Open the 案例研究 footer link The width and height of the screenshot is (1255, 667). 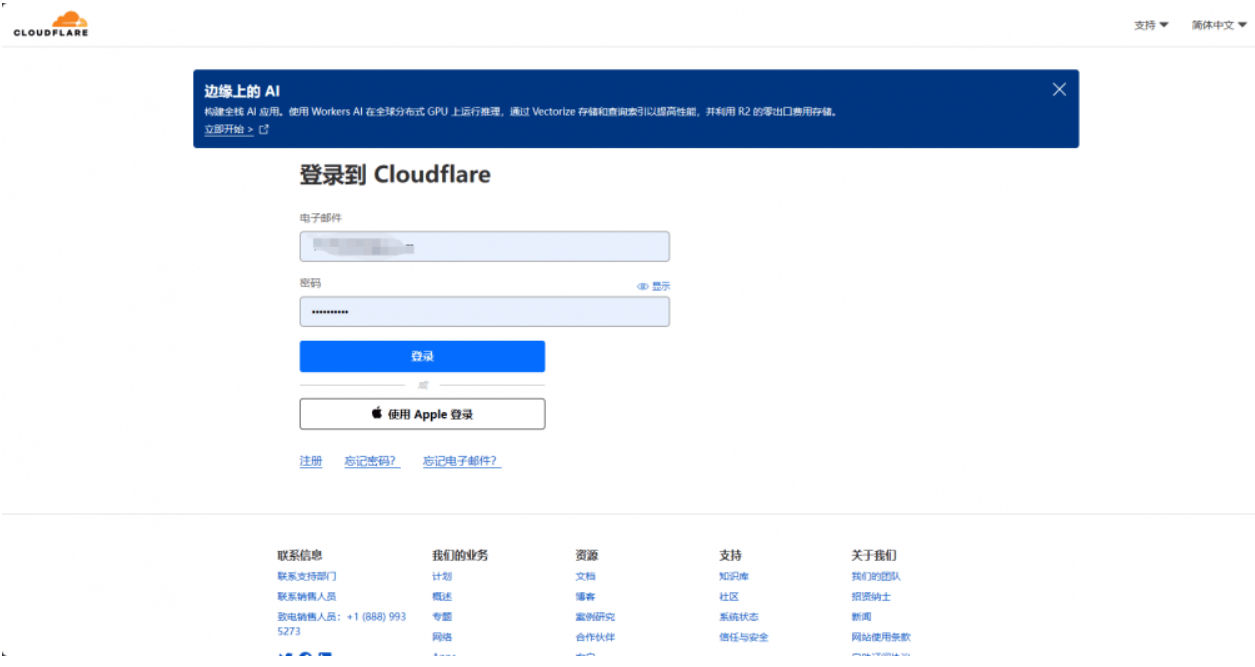[595, 617]
